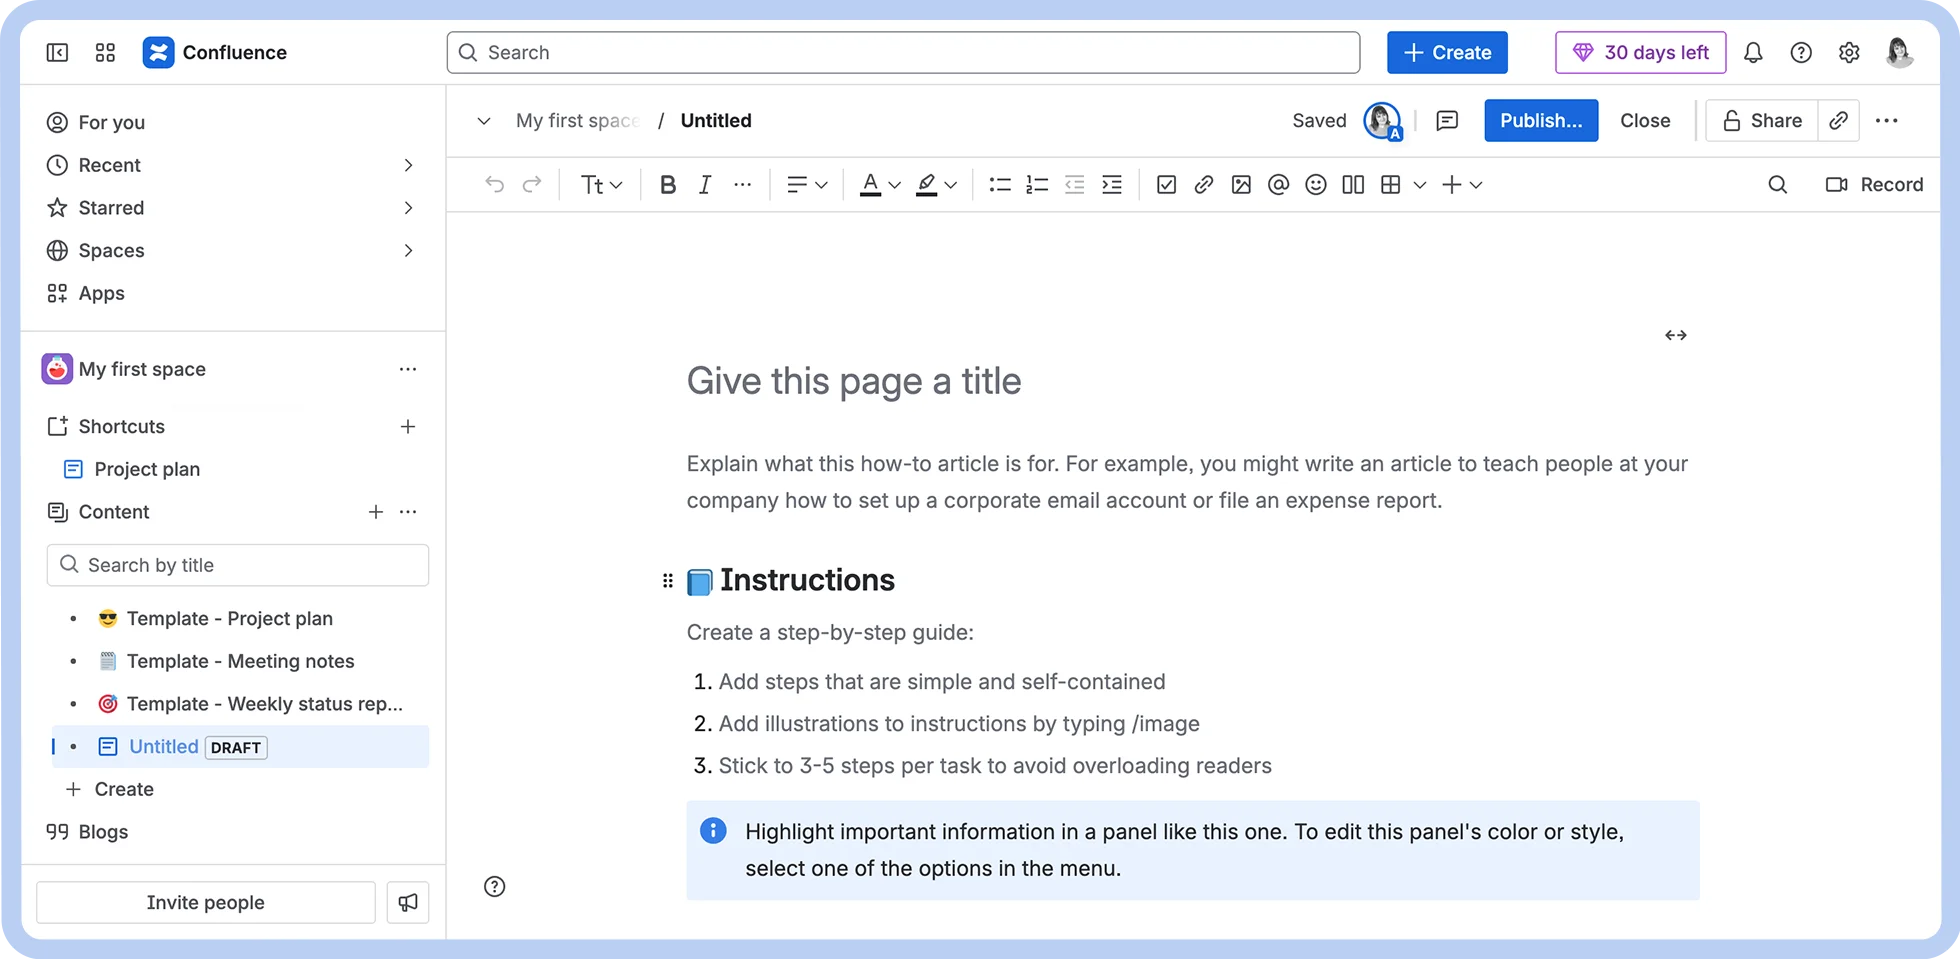Publish the current page
This screenshot has width=1960, height=959.
click(1540, 120)
